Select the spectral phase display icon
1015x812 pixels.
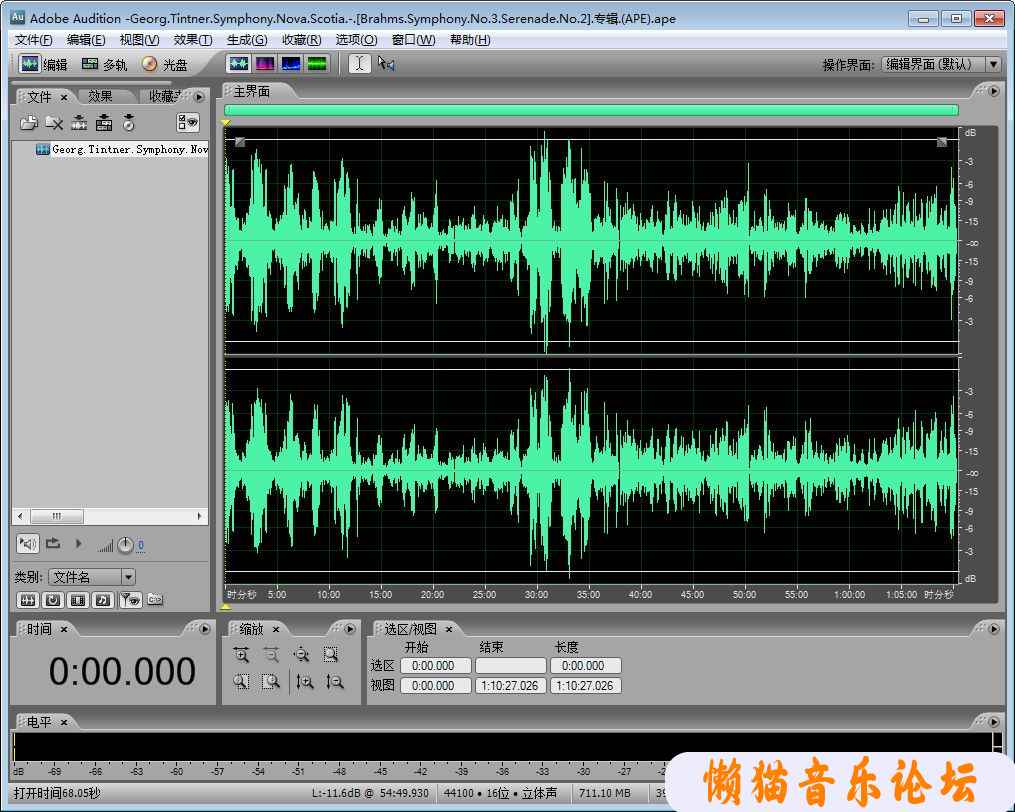coord(317,63)
